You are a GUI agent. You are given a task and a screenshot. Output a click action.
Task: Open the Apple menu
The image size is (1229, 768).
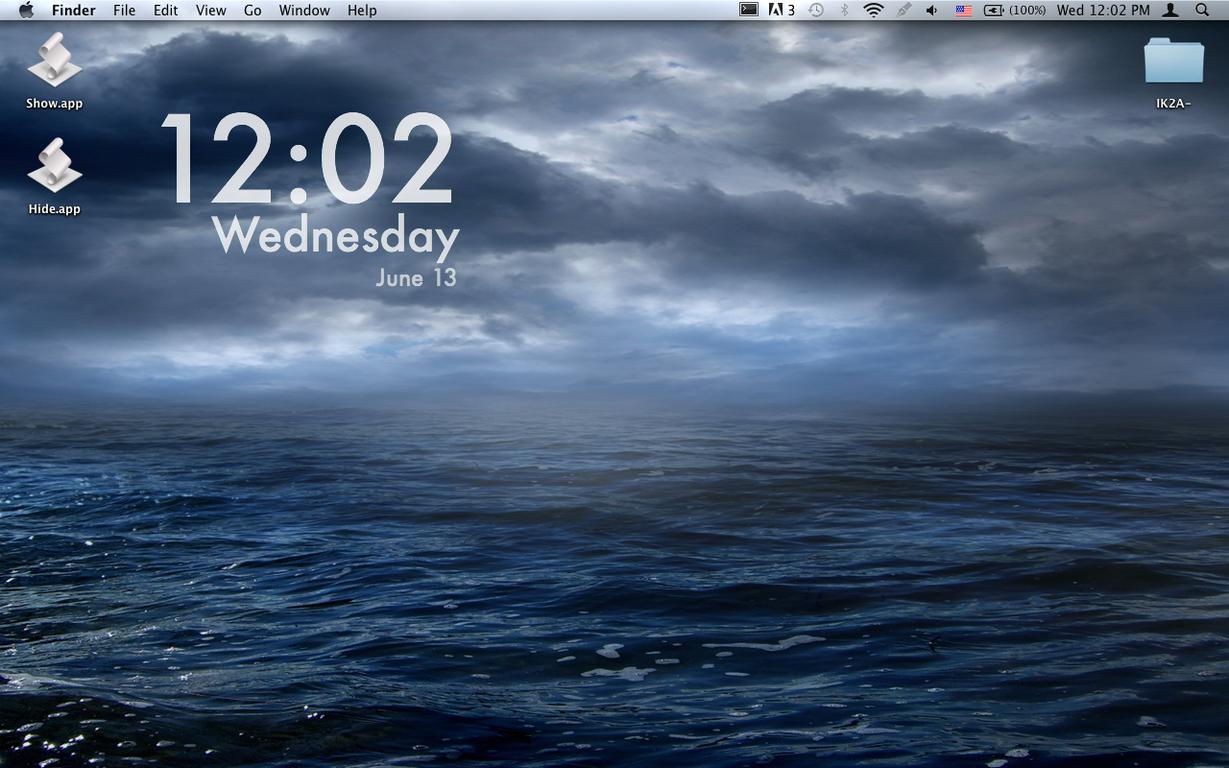tap(26, 10)
